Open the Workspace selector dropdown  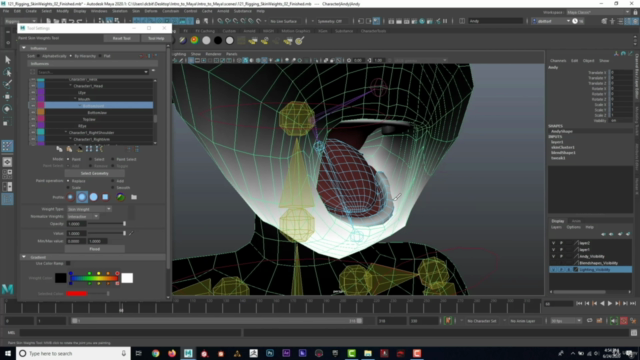click(598, 12)
